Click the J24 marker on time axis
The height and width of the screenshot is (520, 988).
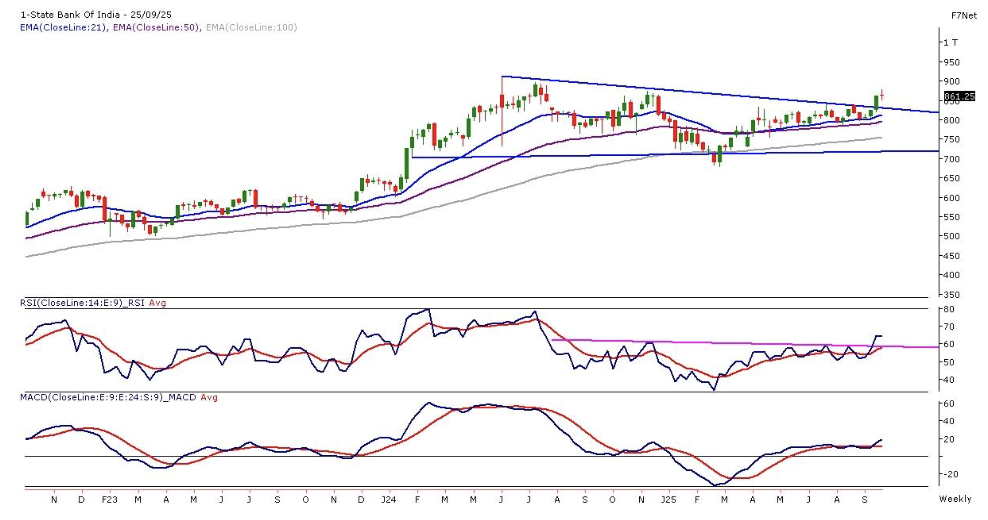tap(388, 497)
